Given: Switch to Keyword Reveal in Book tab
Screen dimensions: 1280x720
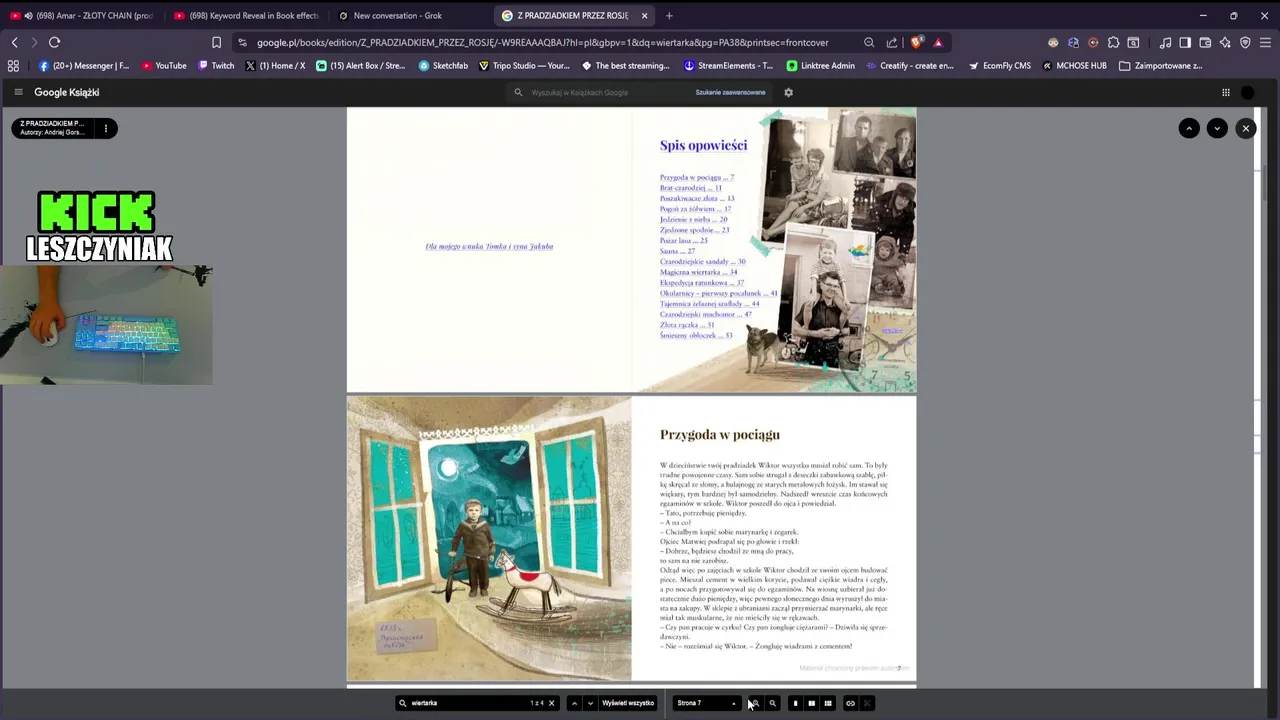Looking at the screenshot, I should click(x=245, y=15).
